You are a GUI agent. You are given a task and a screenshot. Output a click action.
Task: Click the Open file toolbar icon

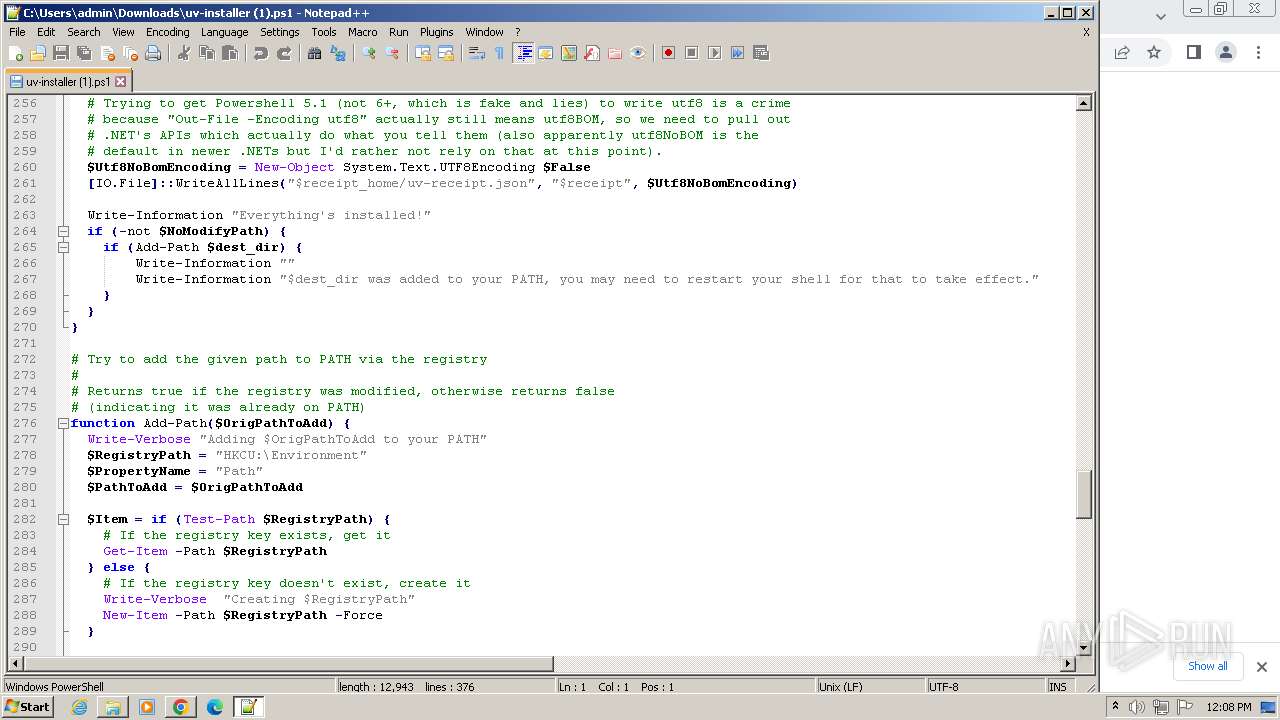pos(38,53)
